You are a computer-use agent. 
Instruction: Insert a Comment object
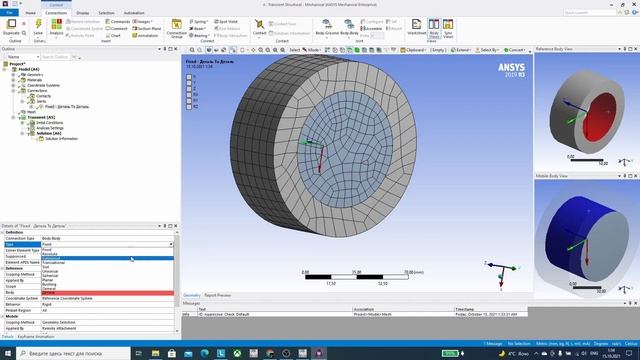coord(116,29)
